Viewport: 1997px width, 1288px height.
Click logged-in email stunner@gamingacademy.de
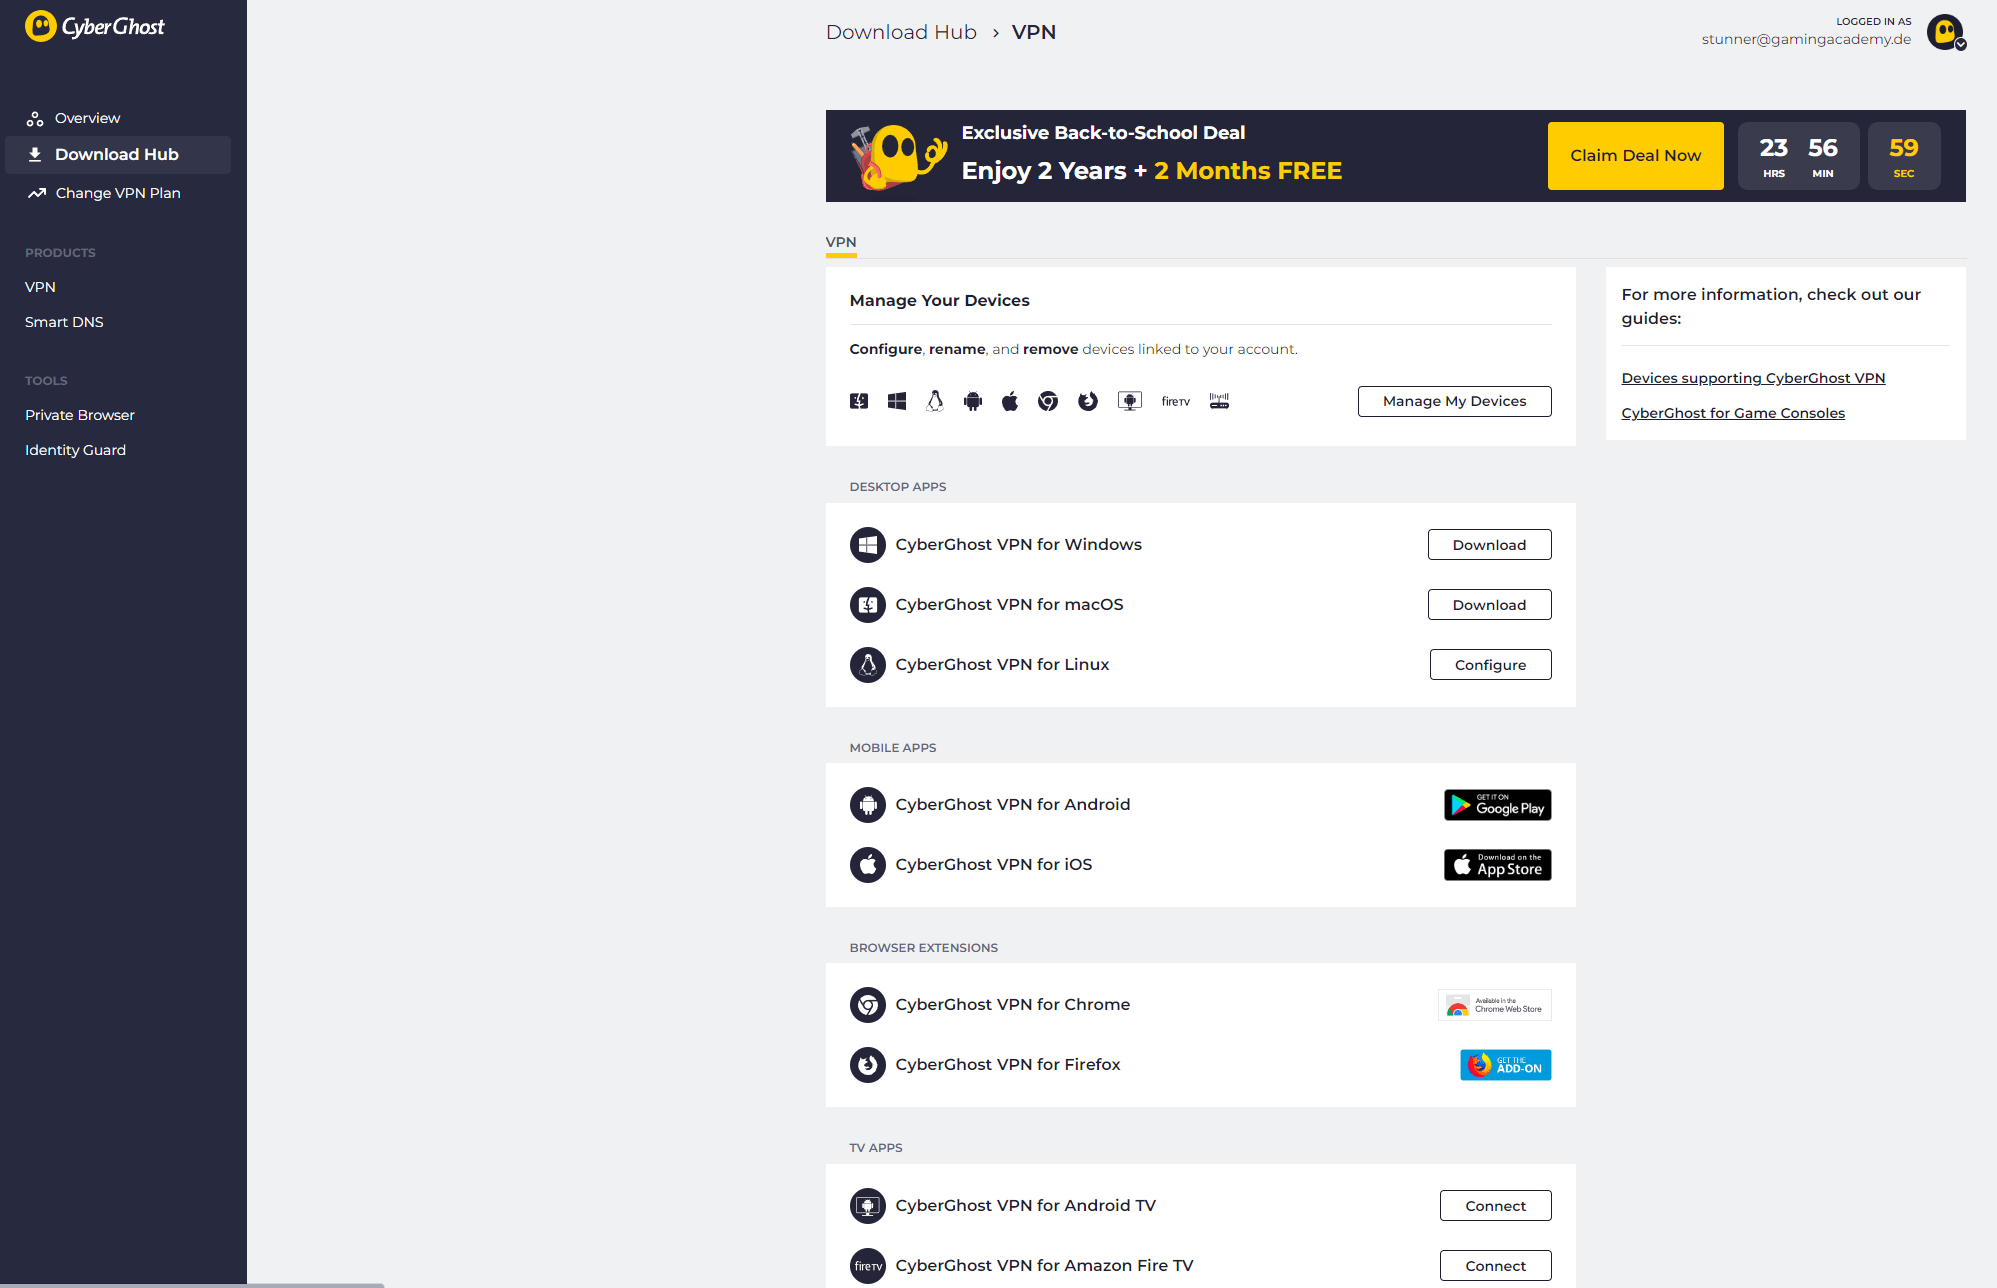1806,39
